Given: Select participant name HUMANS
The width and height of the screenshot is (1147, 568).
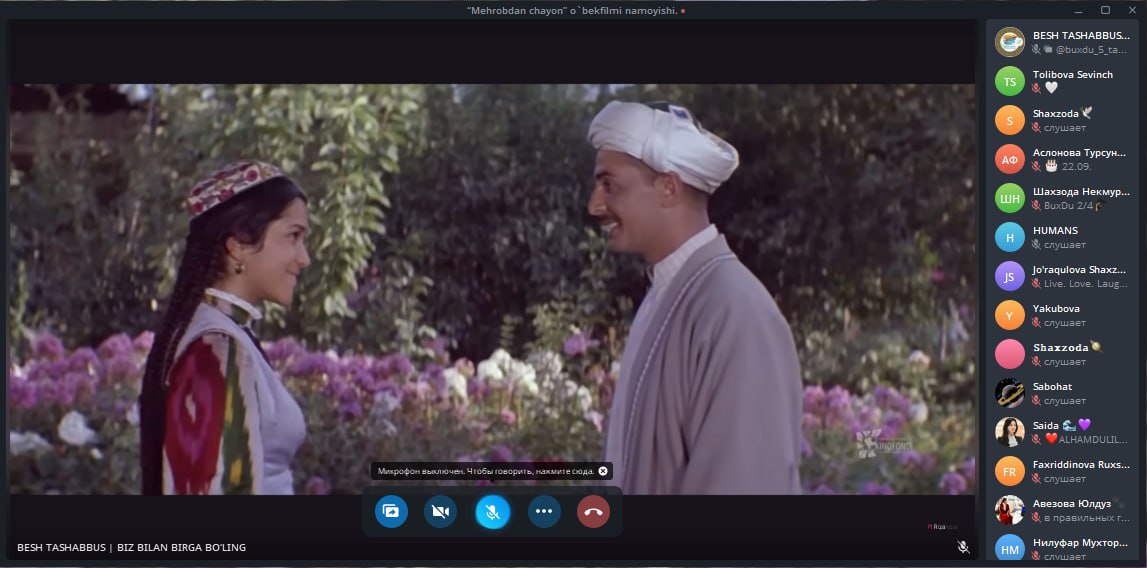Looking at the screenshot, I should click(1056, 231).
